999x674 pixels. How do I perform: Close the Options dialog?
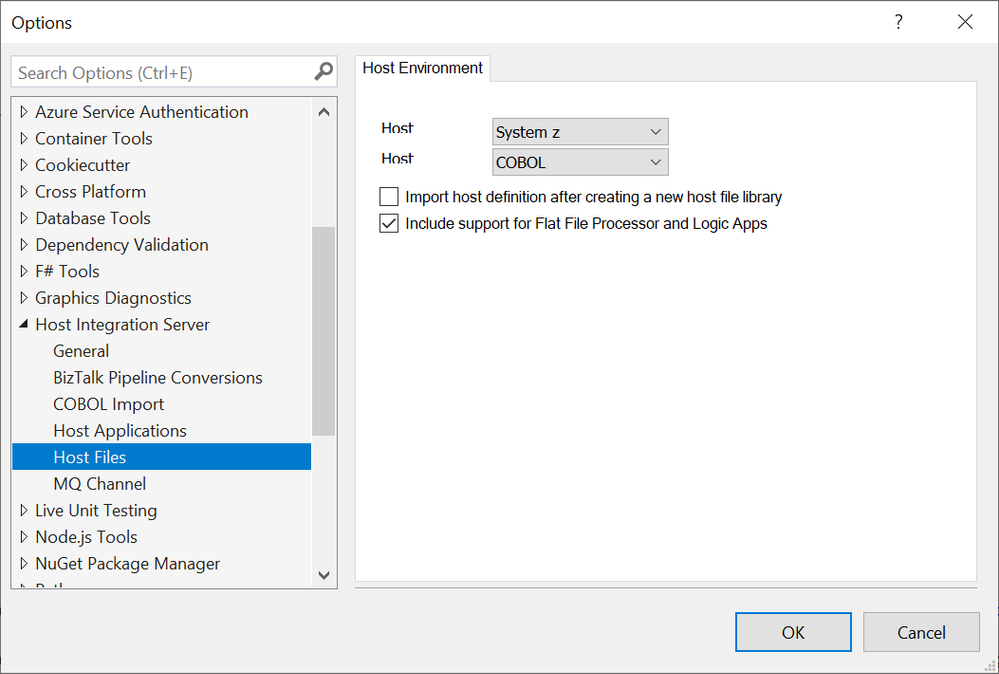(x=965, y=22)
